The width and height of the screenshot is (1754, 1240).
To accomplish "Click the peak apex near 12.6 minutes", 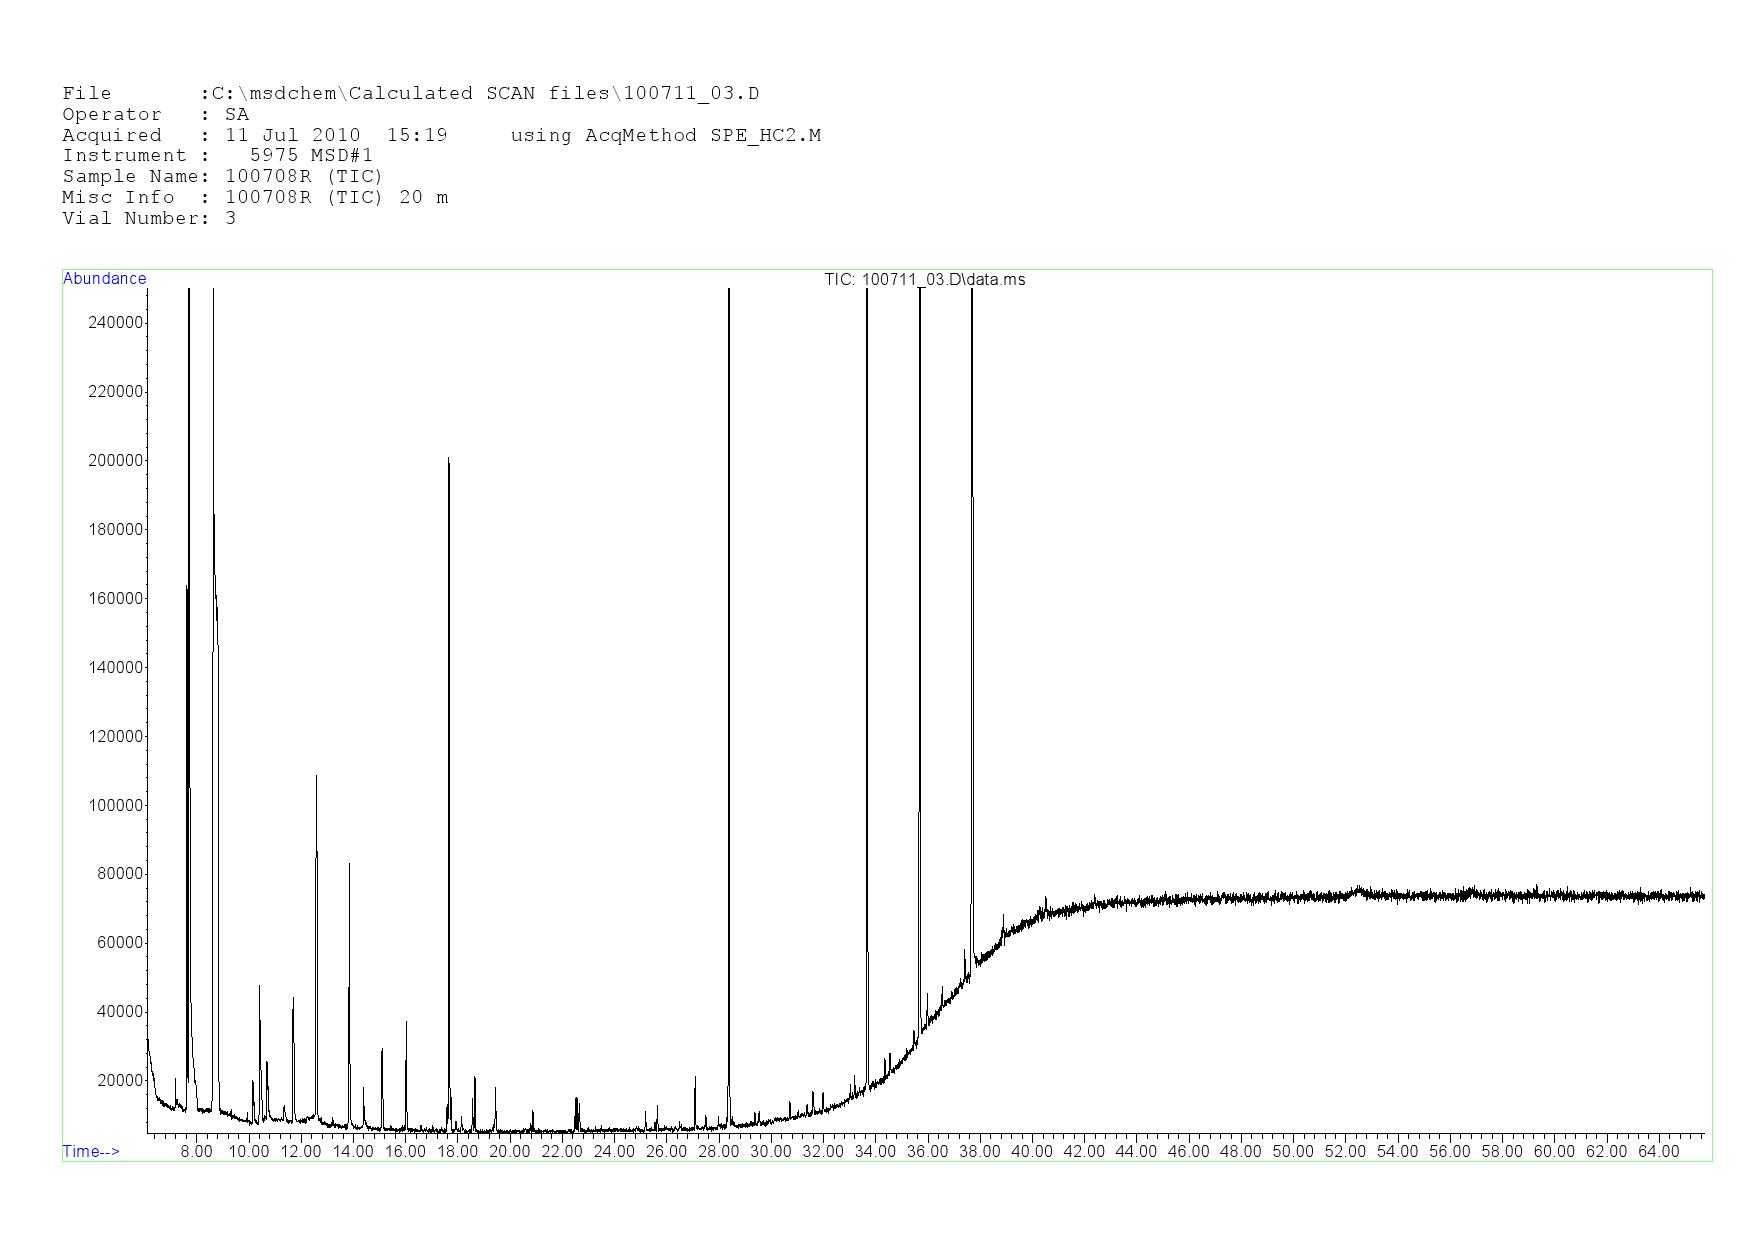I will tap(316, 777).
